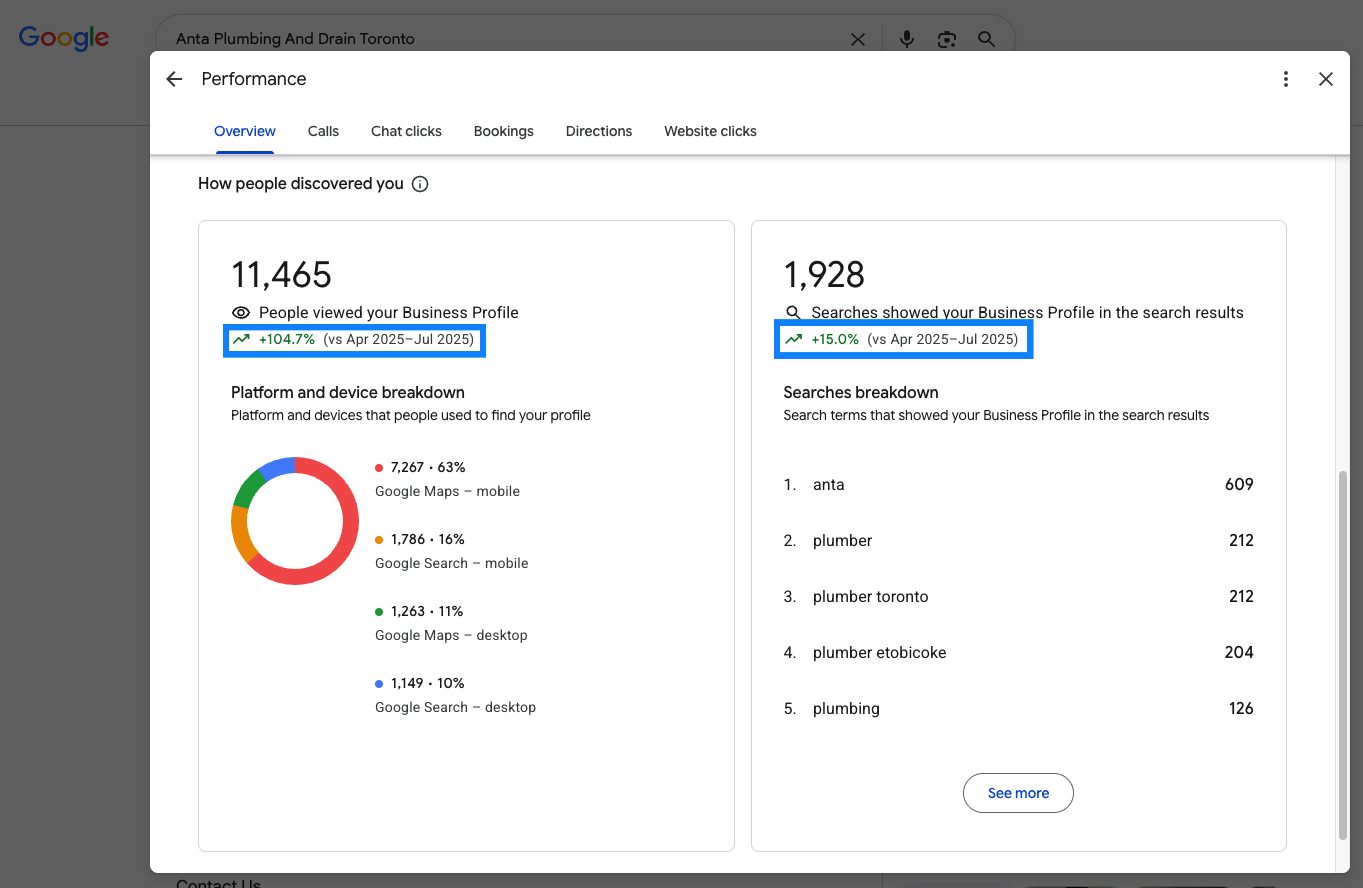The width and height of the screenshot is (1363, 888).
Task: Click the '1,786 · 16%' value
Action: pos(428,539)
